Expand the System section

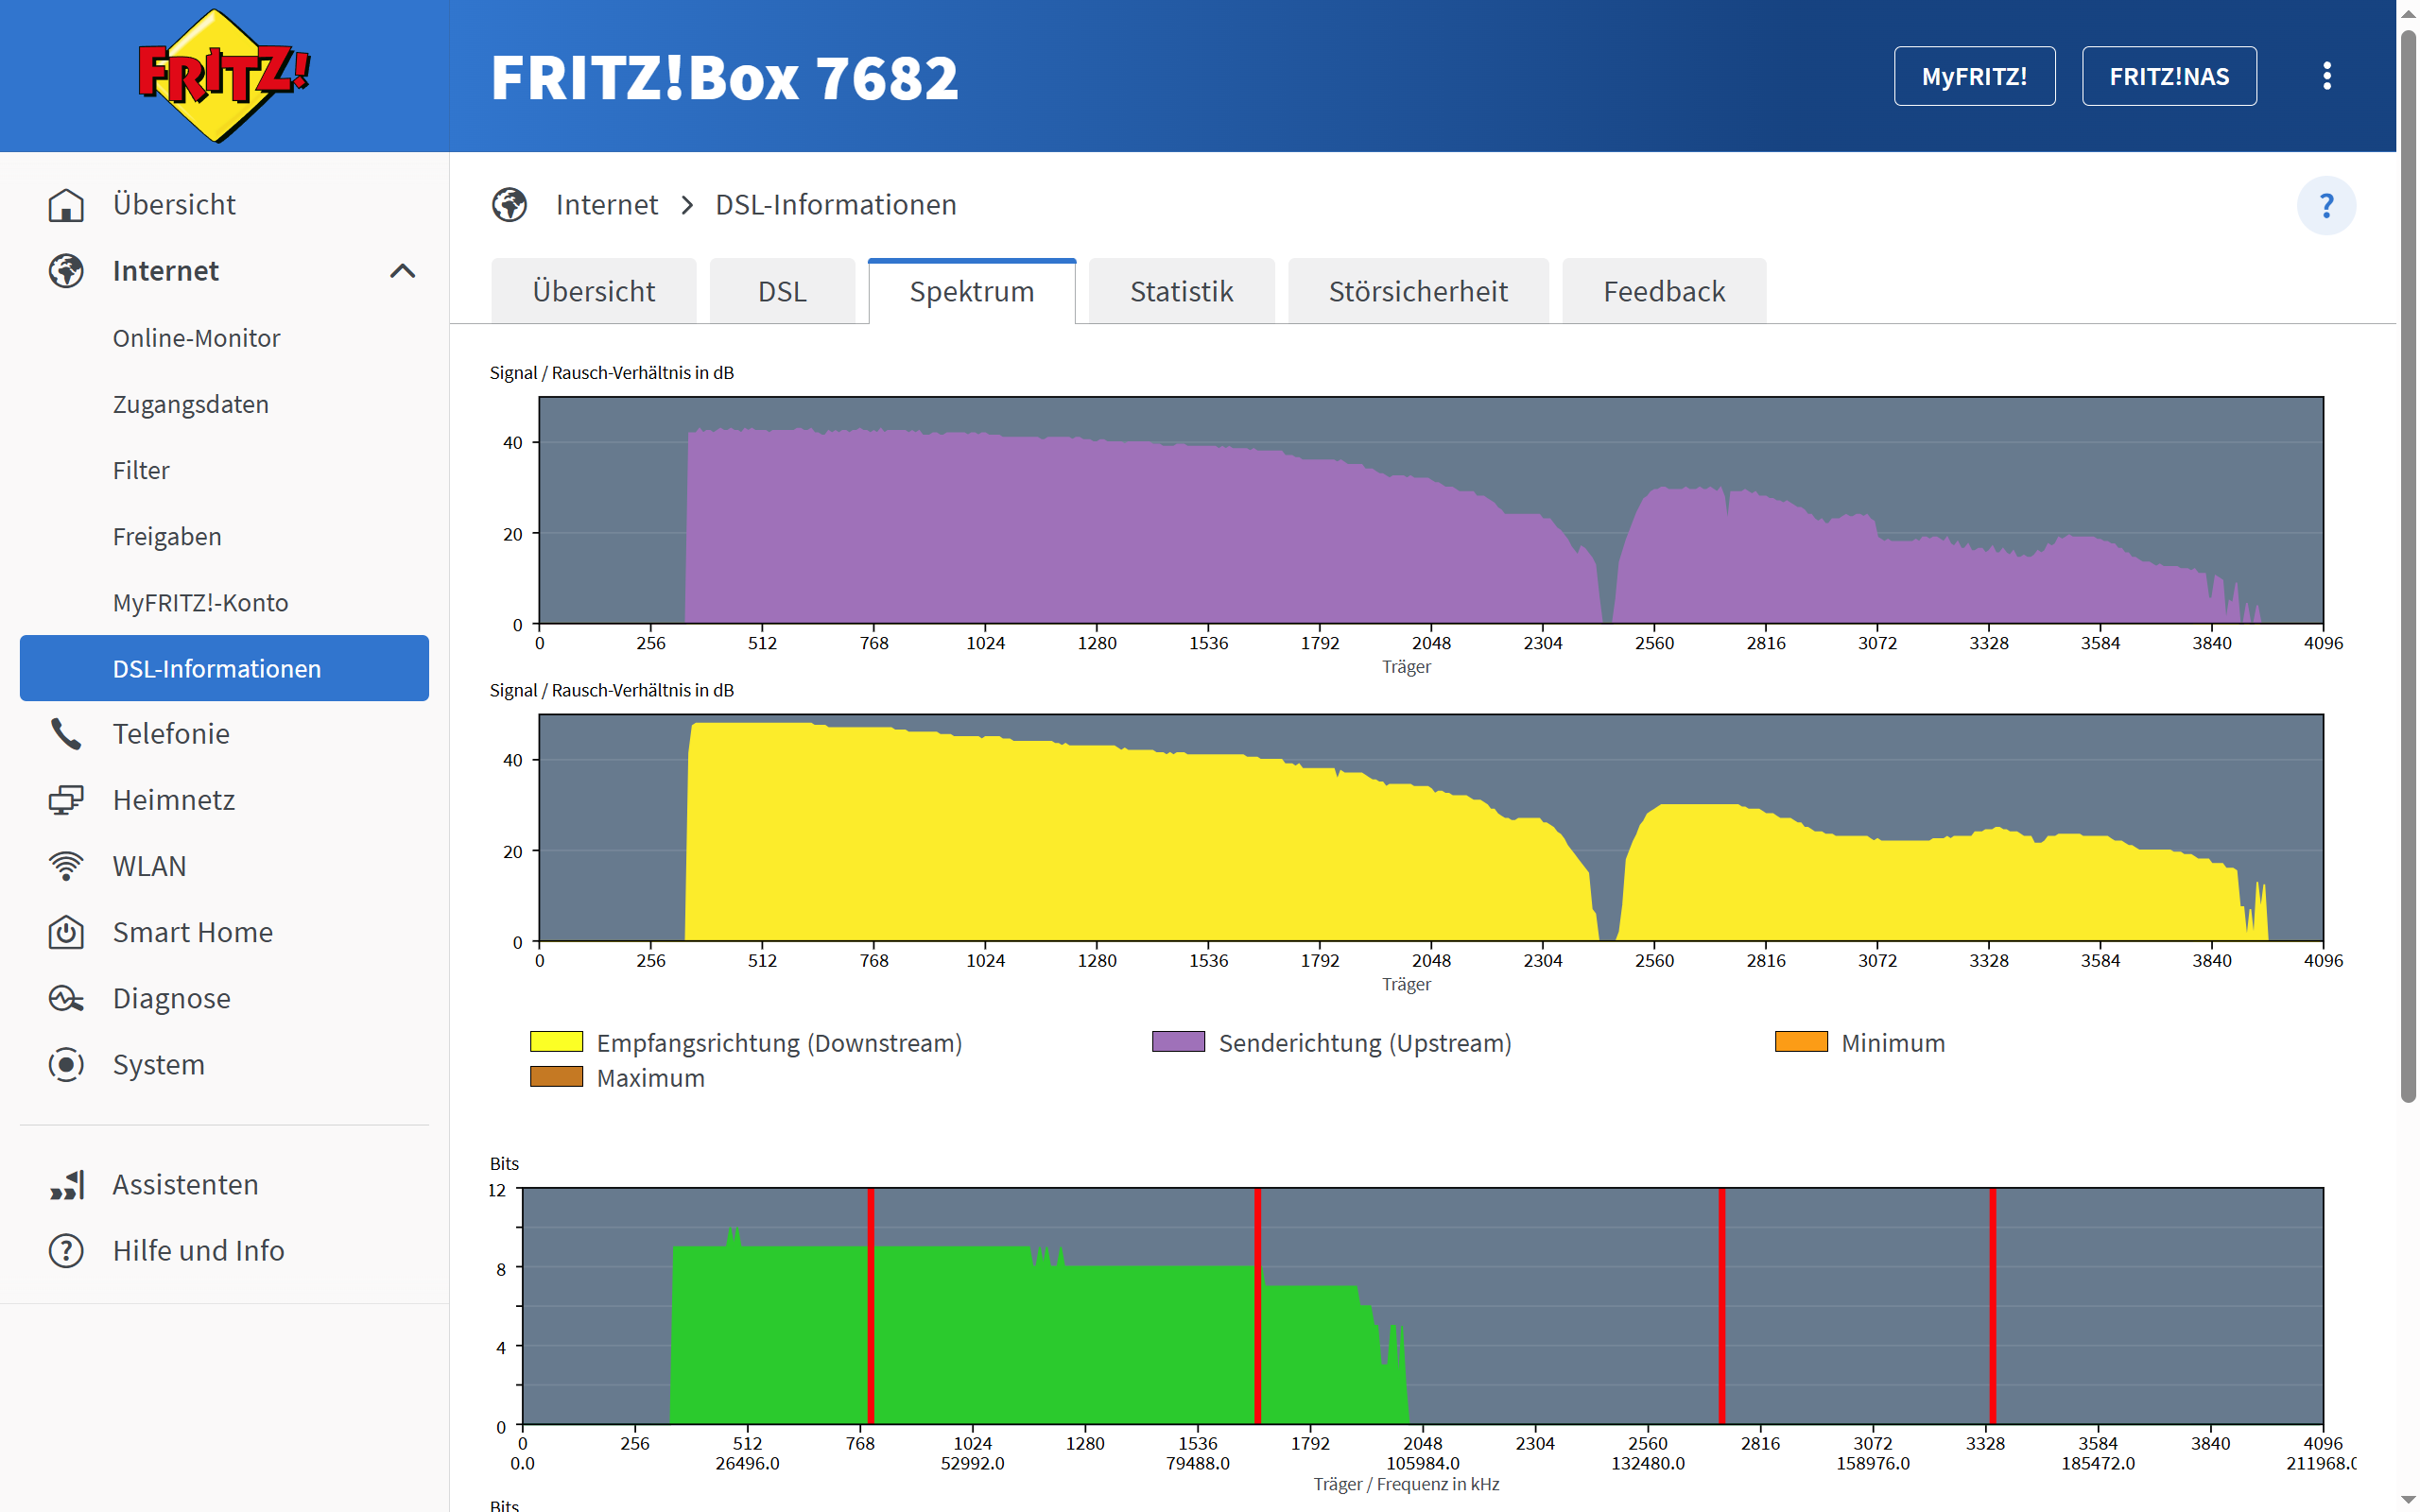coord(158,1064)
